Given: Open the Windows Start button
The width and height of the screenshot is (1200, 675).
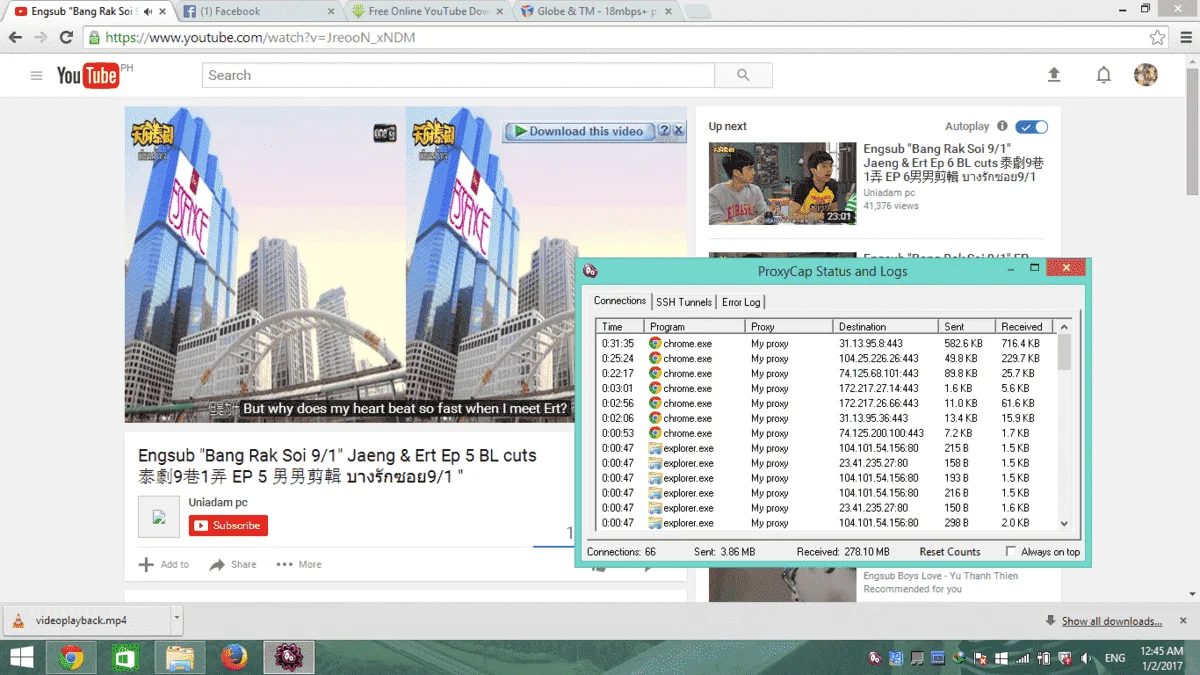Looking at the screenshot, I should [x=21, y=657].
